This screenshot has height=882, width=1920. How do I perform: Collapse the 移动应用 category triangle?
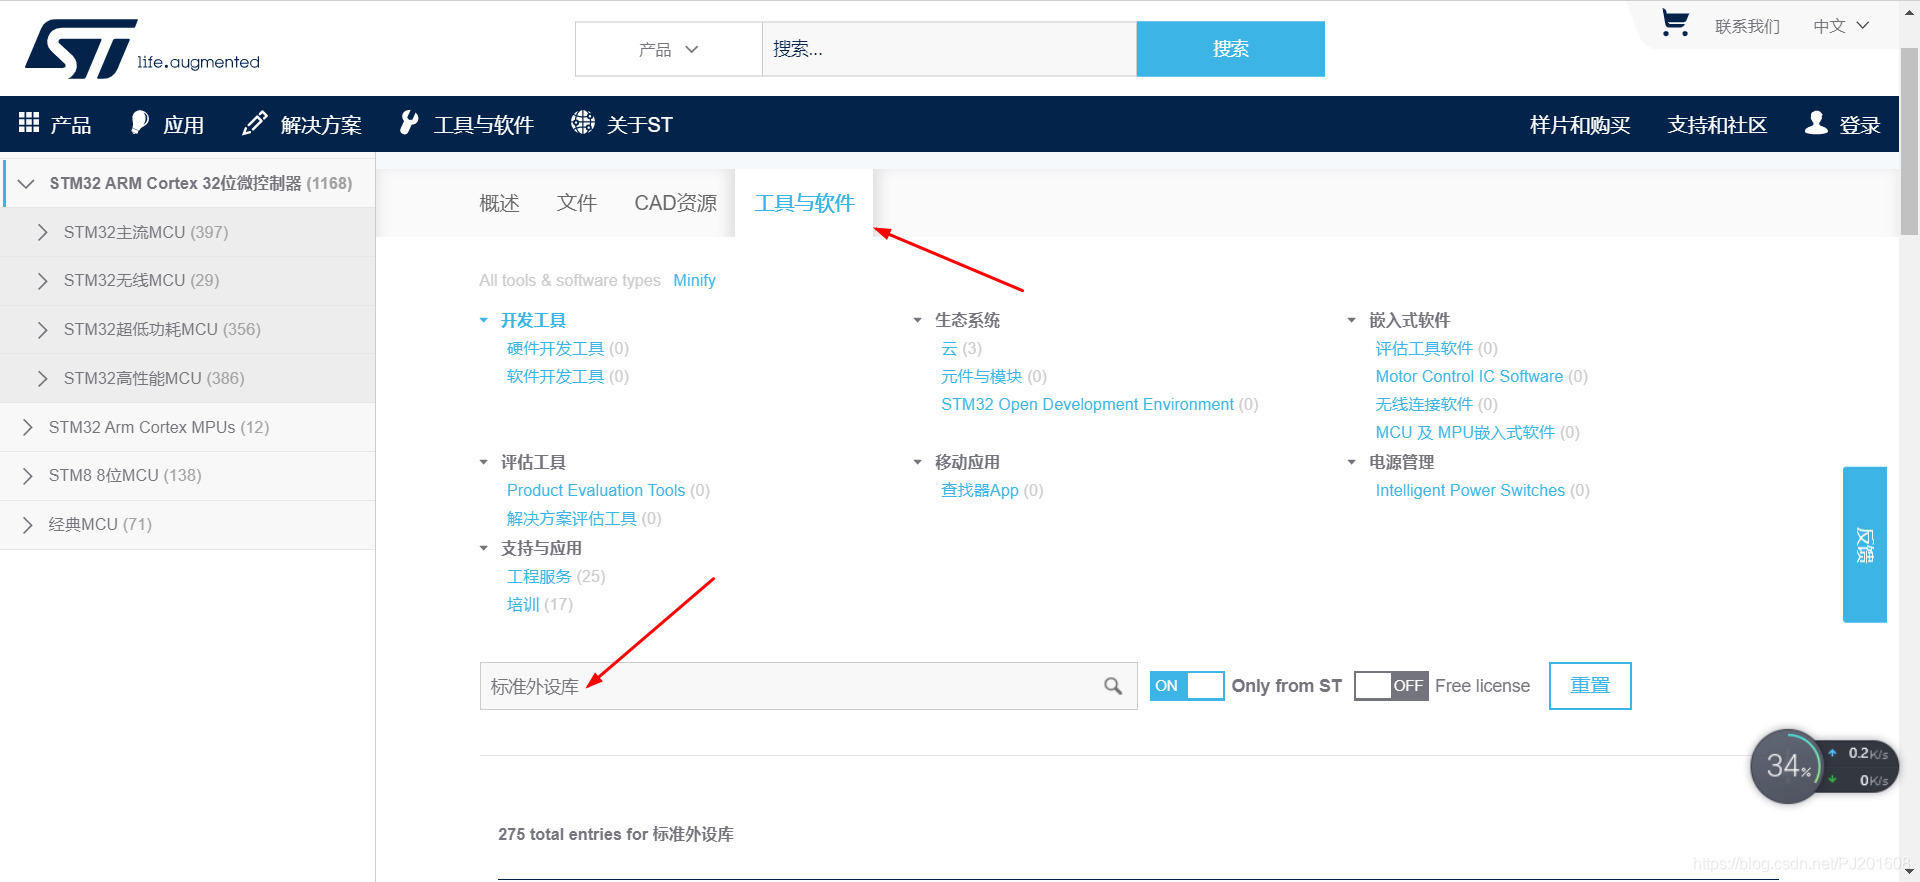coord(918,462)
